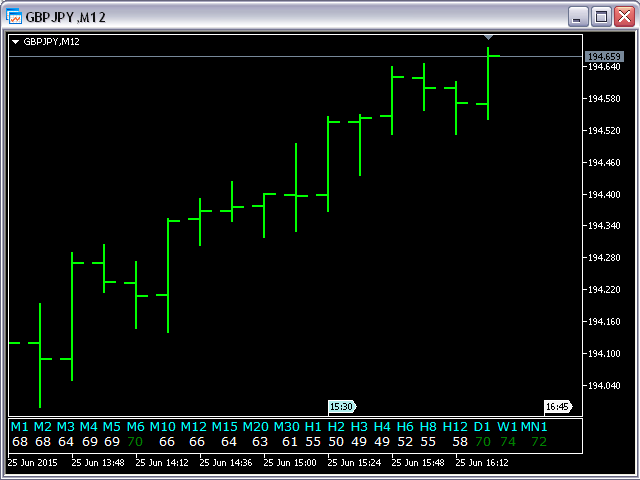Screen dimensions: 640x480
Task: Select the M1 timeframe label
Action: (20, 427)
